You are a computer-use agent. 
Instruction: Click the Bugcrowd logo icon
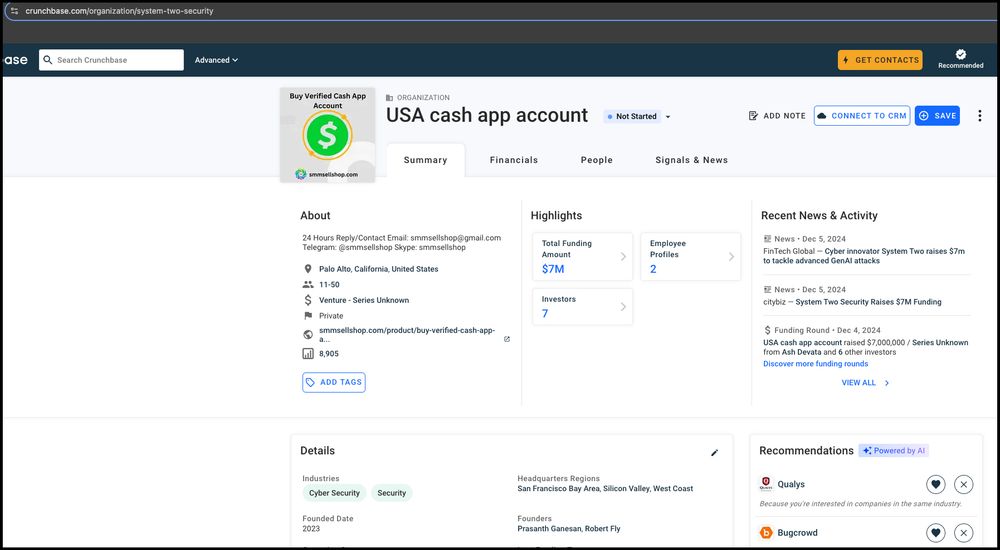pos(766,533)
